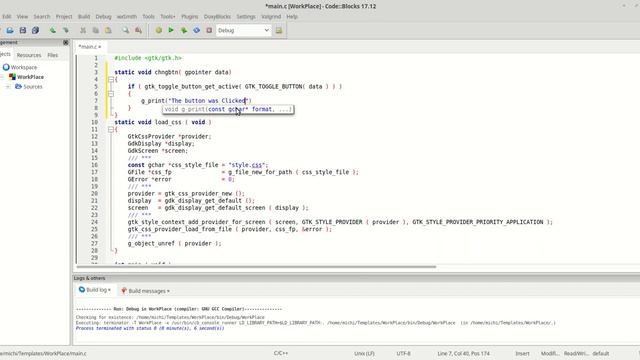This screenshot has height=360, width=640.
Task: Open the Build log tab dropdown arrow
Action: pyautogui.click(x=109, y=290)
